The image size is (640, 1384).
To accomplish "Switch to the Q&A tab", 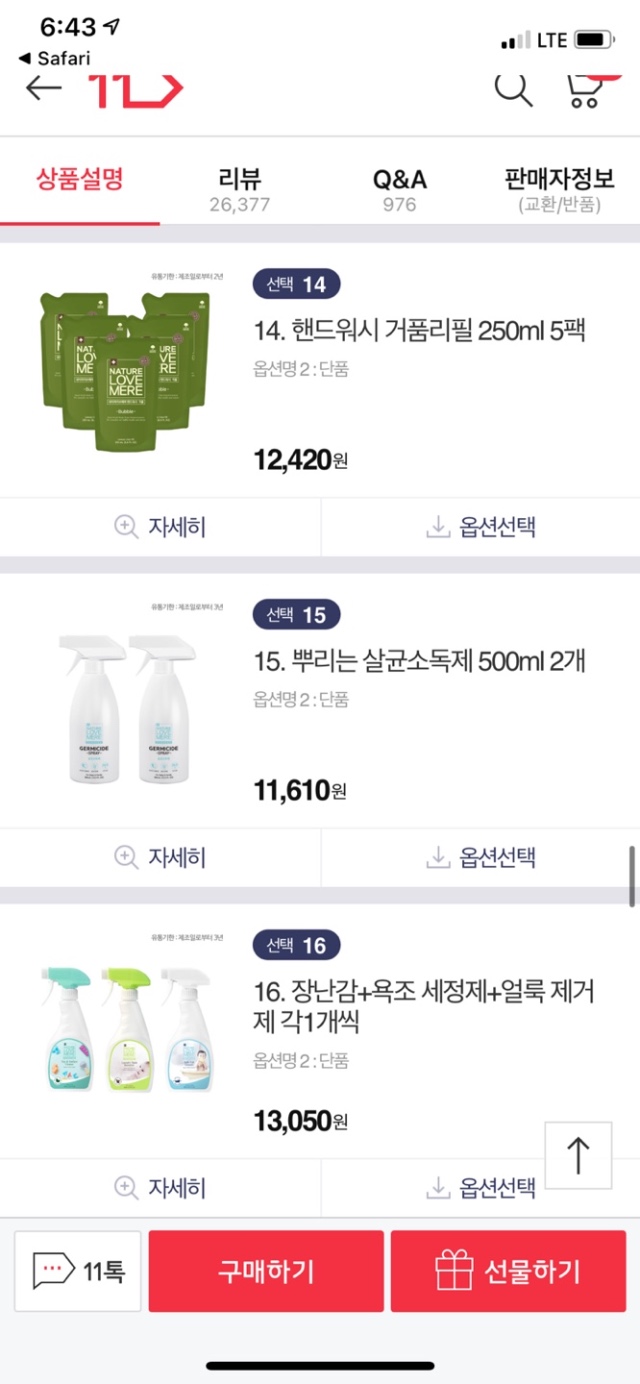I will [x=399, y=189].
